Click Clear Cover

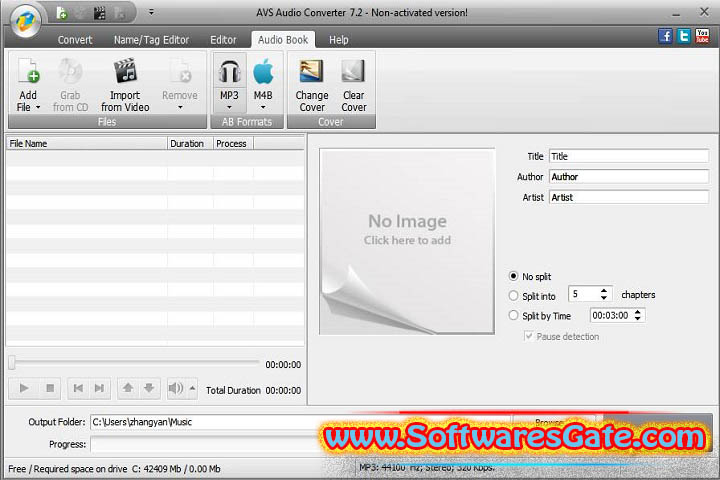354,85
